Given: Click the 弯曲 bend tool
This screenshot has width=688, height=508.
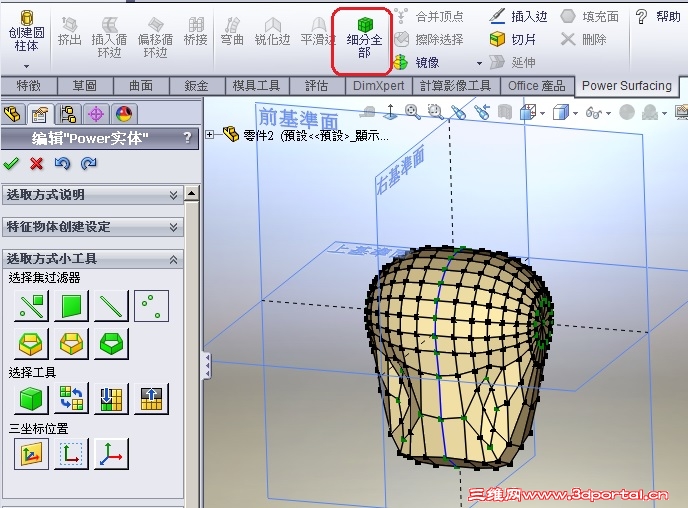Looking at the screenshot, I should click(x=232, y=32).
